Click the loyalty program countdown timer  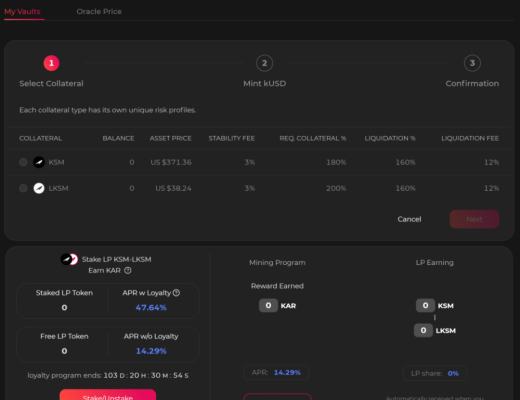[146, 375]
